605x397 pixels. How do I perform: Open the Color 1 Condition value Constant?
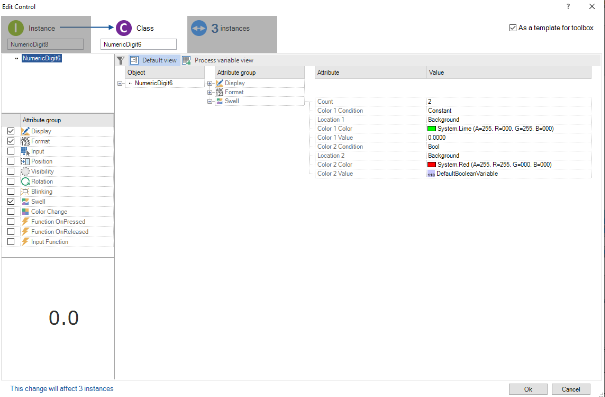pyautogui.click(x=509, y=111)
